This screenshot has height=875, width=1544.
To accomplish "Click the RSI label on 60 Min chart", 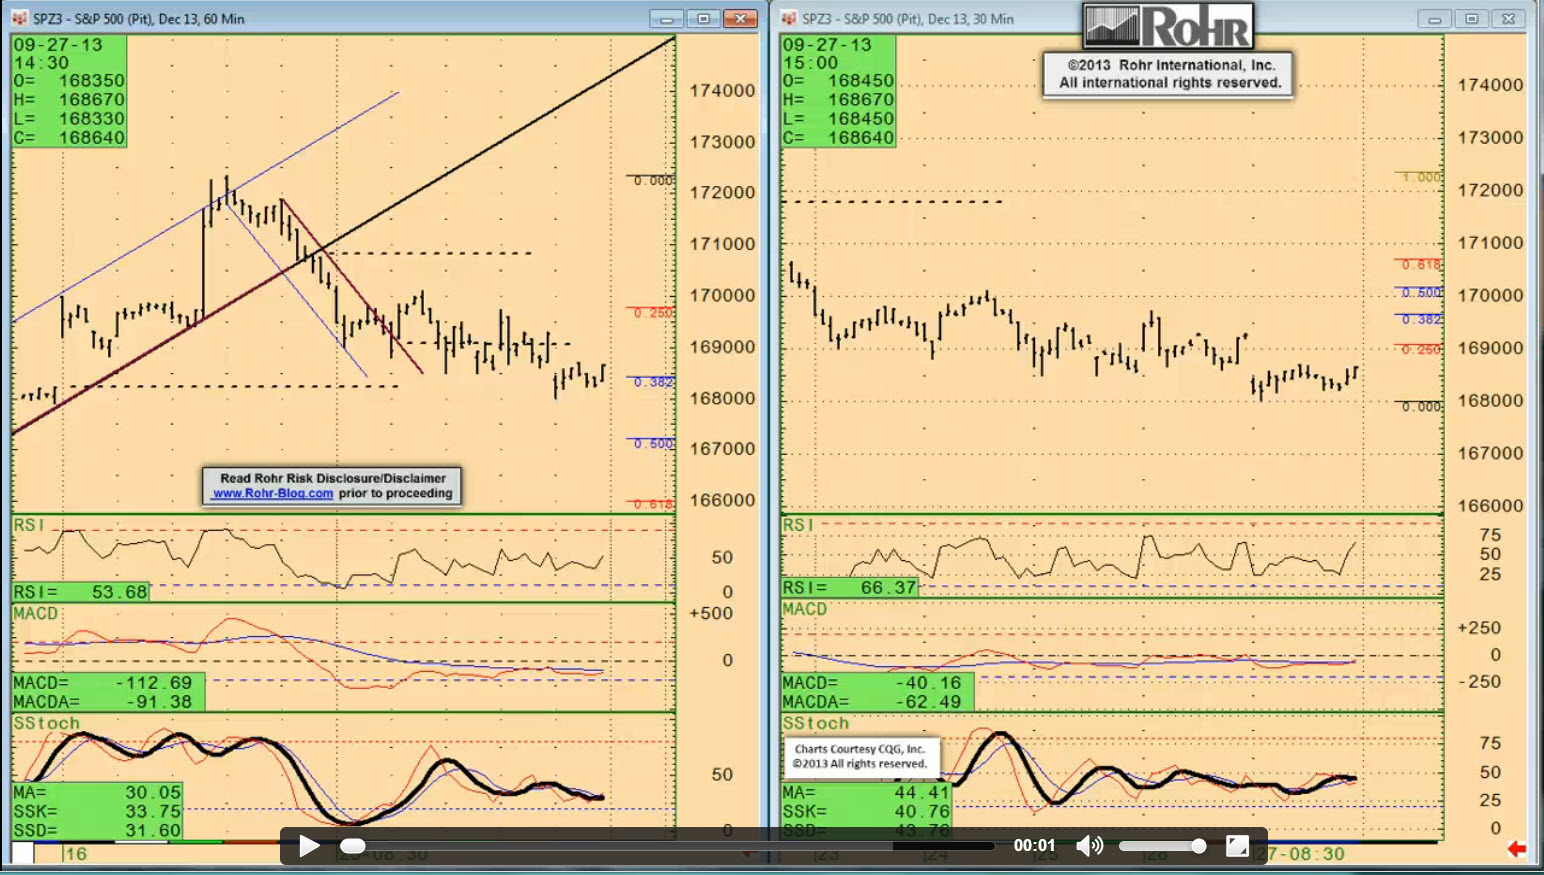I will (x=28, y=525).
